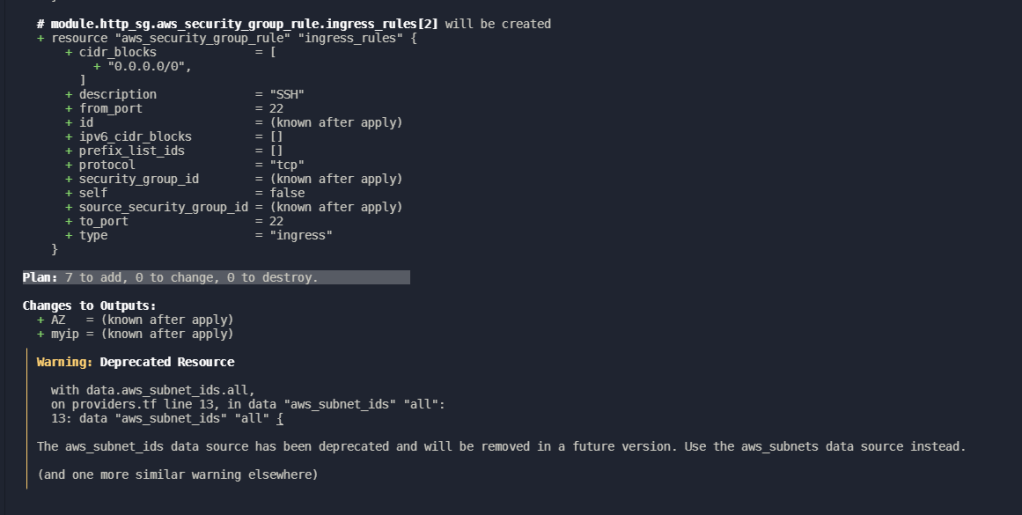
Task: Click the cidr_blocks attribute name
Action: click(117, 52)
